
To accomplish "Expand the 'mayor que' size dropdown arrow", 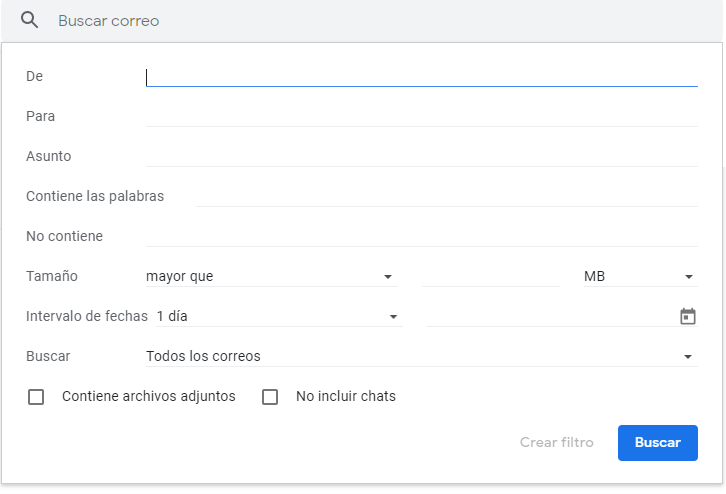I will pyautogui.click(x=388, y=277).
